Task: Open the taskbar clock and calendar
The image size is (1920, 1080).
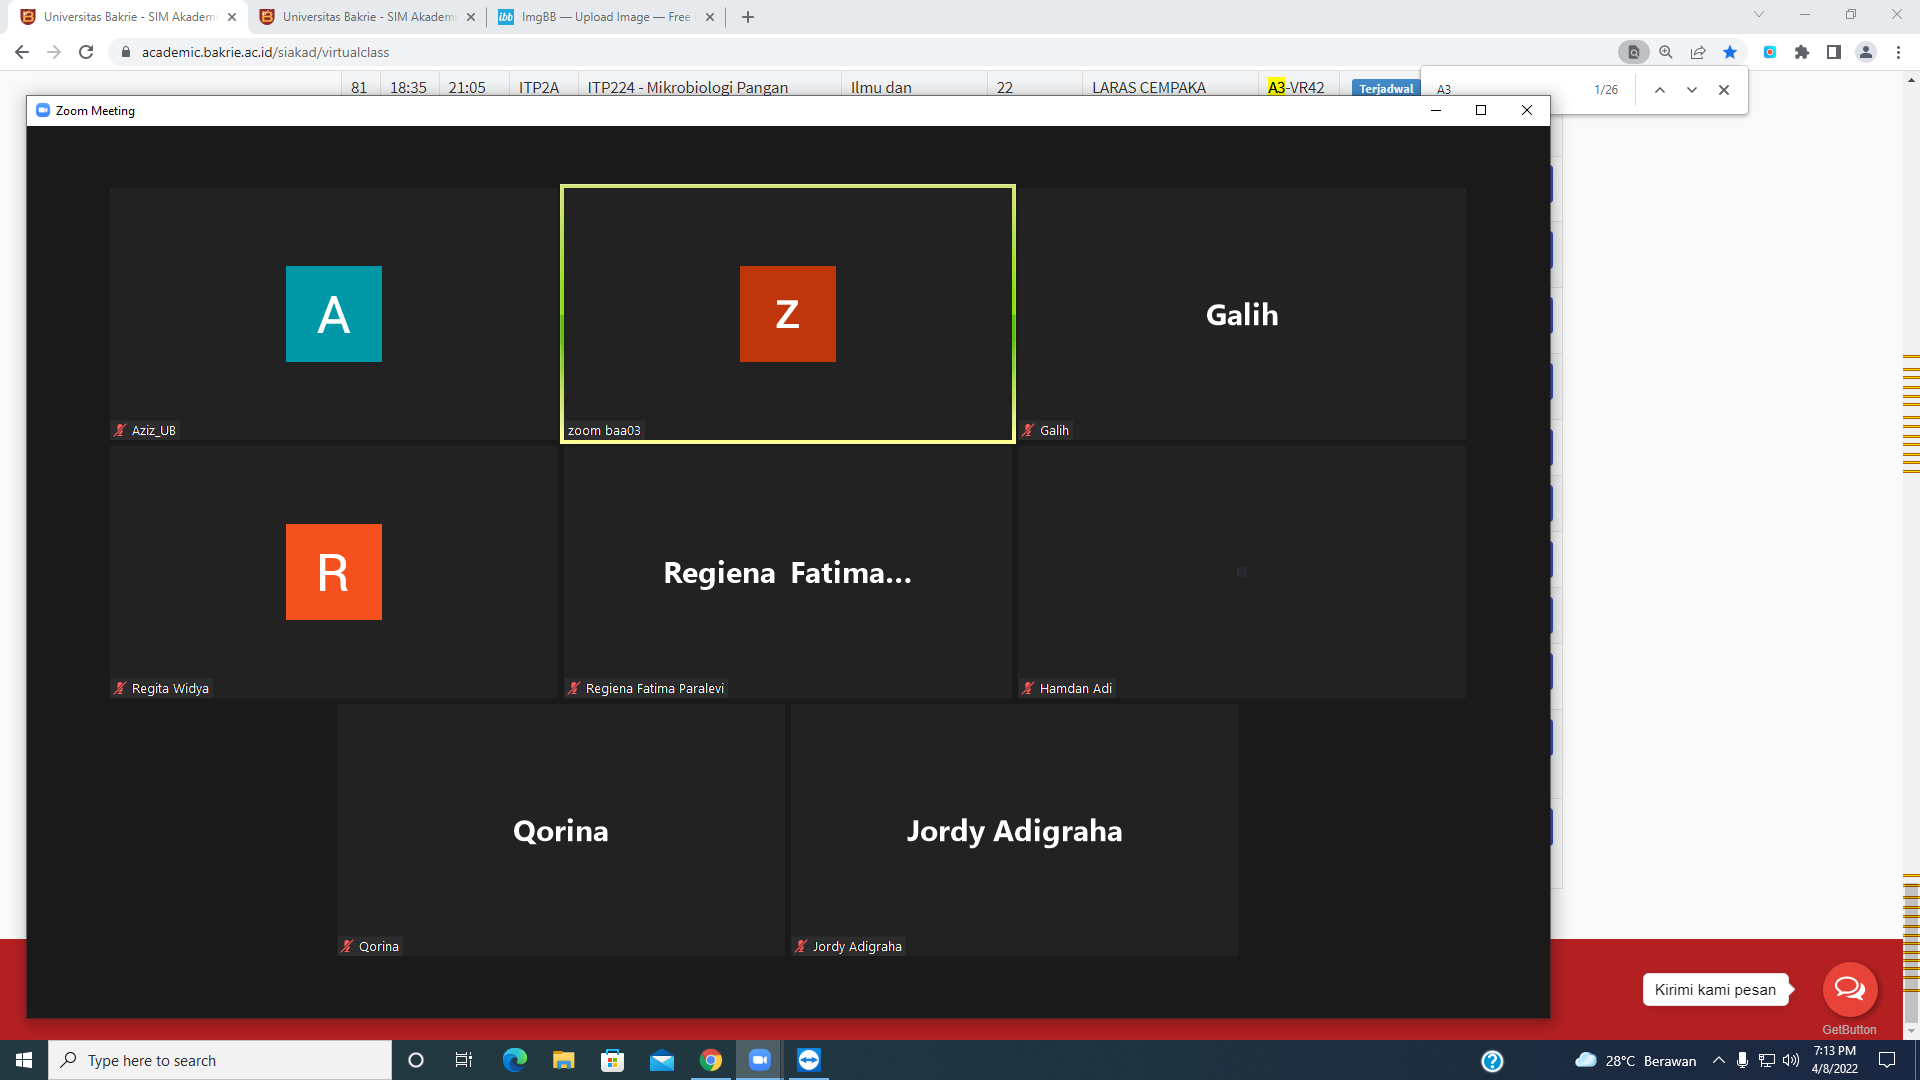Action: (x=1835, y=1060)
